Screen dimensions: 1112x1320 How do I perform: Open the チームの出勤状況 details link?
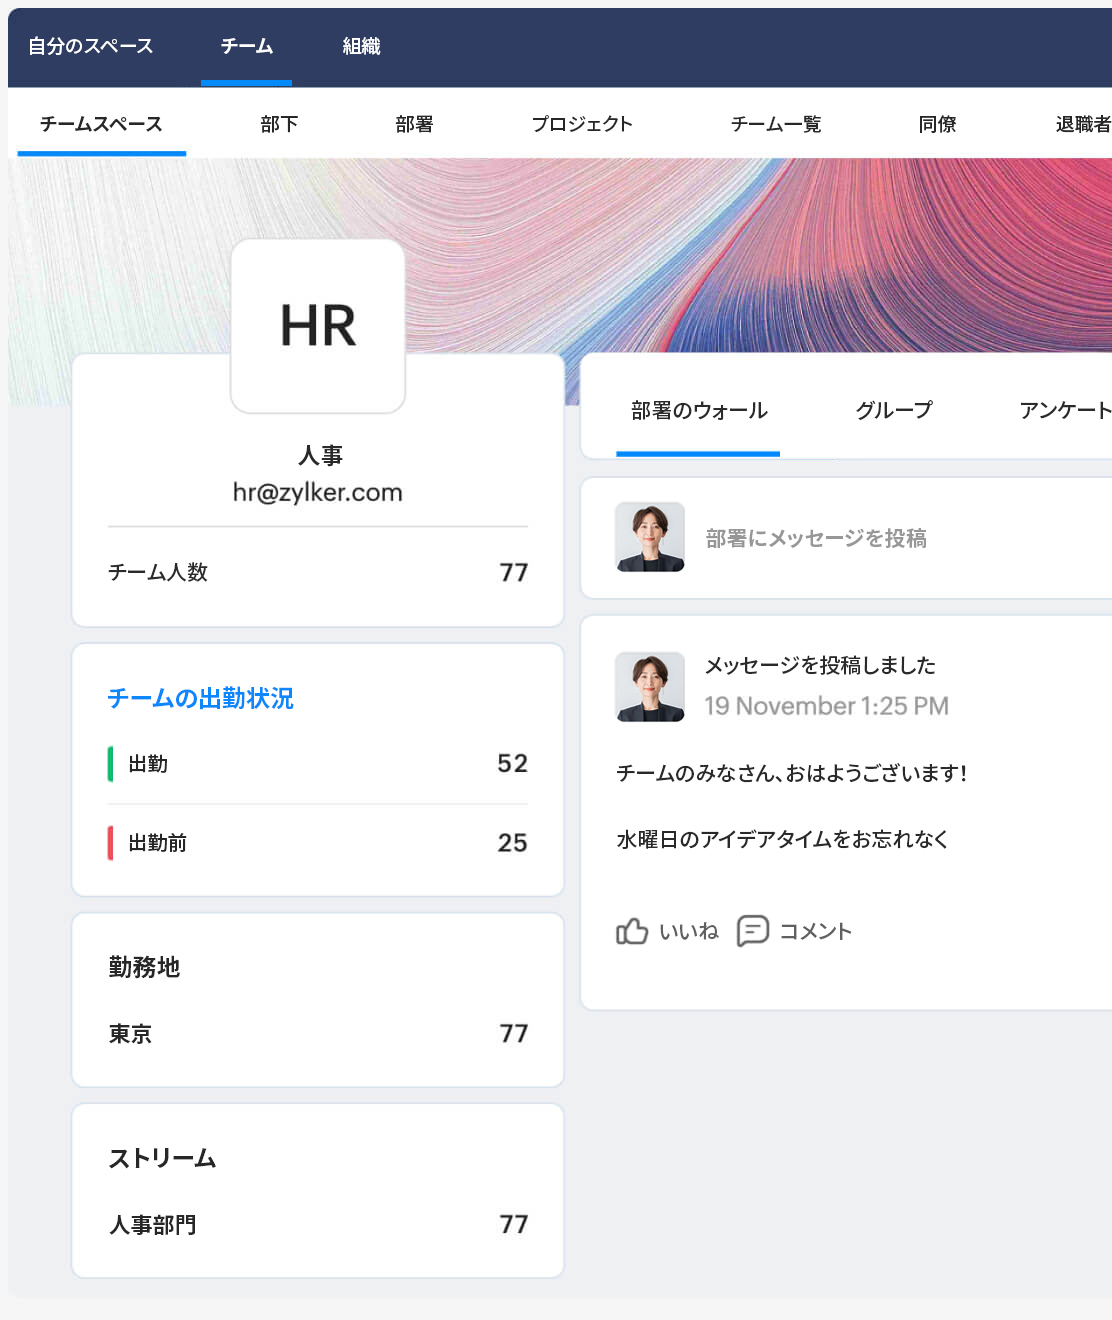coord(200,699)
